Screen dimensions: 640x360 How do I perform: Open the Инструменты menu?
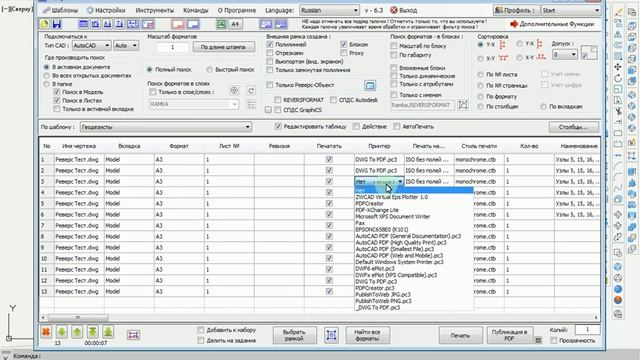pos(155,10)
